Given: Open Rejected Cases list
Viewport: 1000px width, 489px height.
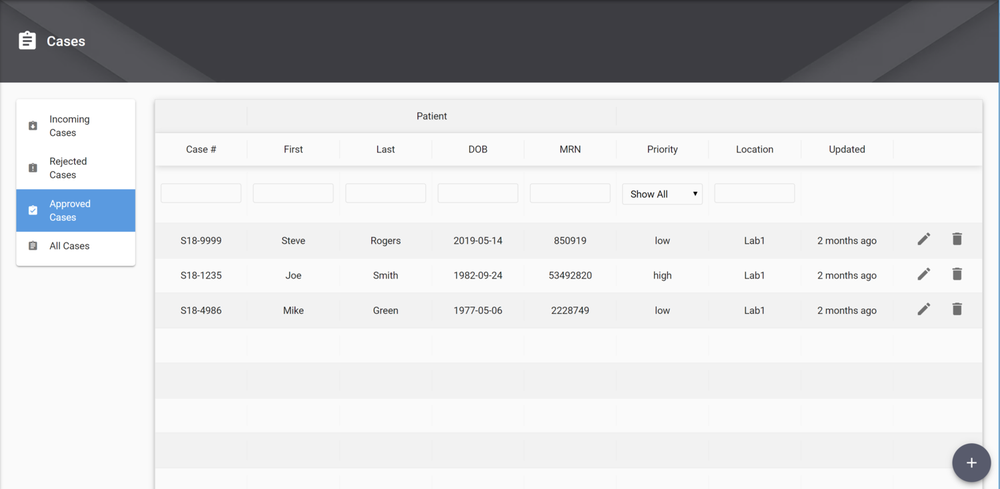Looking at the screenshot, I should 75,168.
